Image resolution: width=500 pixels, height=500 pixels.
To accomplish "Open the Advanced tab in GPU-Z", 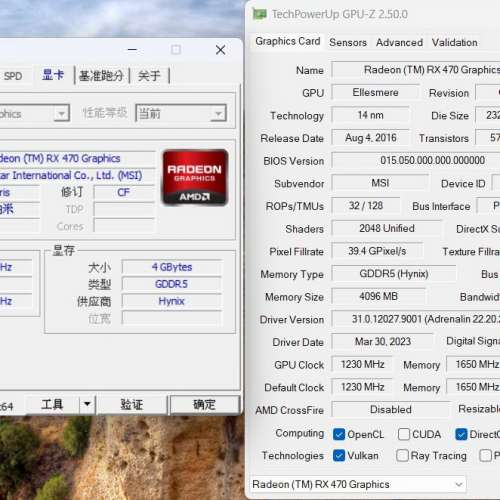I will (399, 42).
